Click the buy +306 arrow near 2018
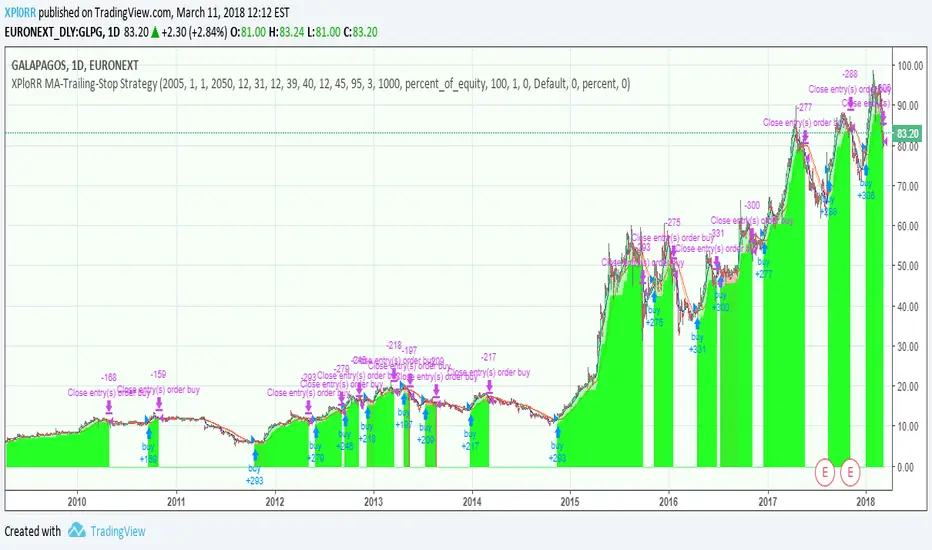932x550 pixels. [866, 171]
